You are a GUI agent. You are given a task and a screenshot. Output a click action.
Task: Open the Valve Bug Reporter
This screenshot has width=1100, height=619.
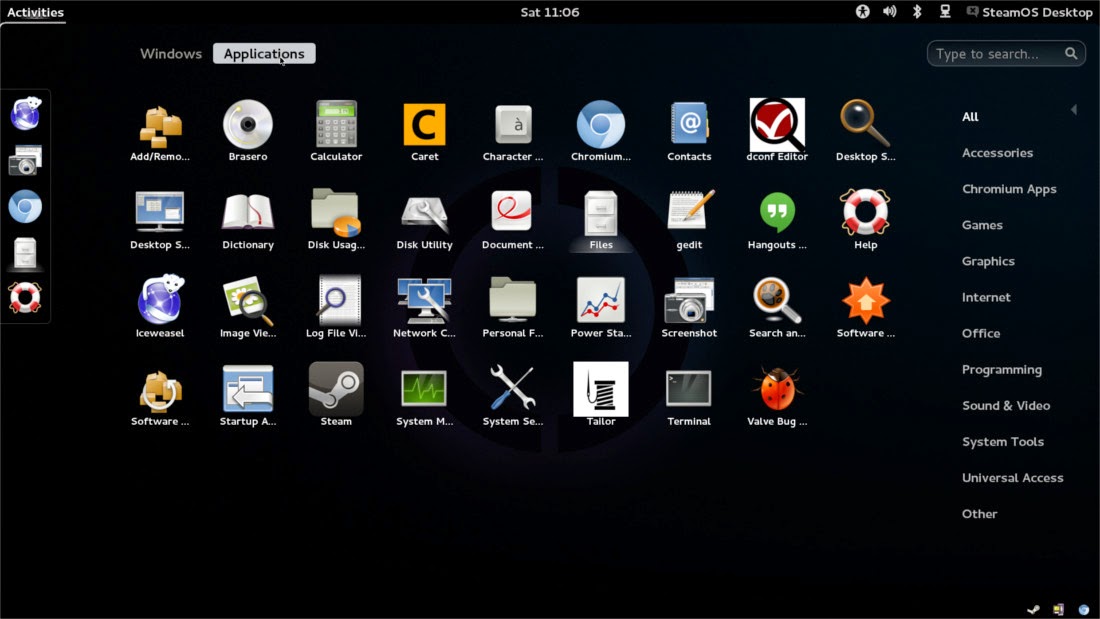(x=777, y=392)
